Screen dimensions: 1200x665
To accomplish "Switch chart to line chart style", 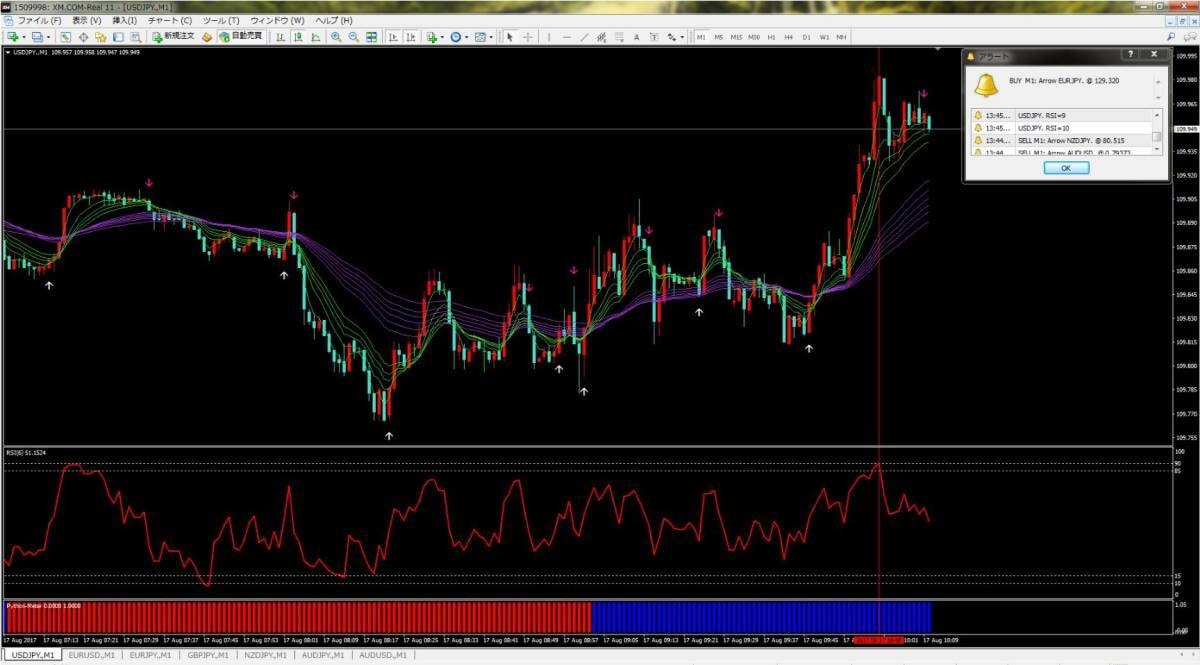I will (316, 37).
